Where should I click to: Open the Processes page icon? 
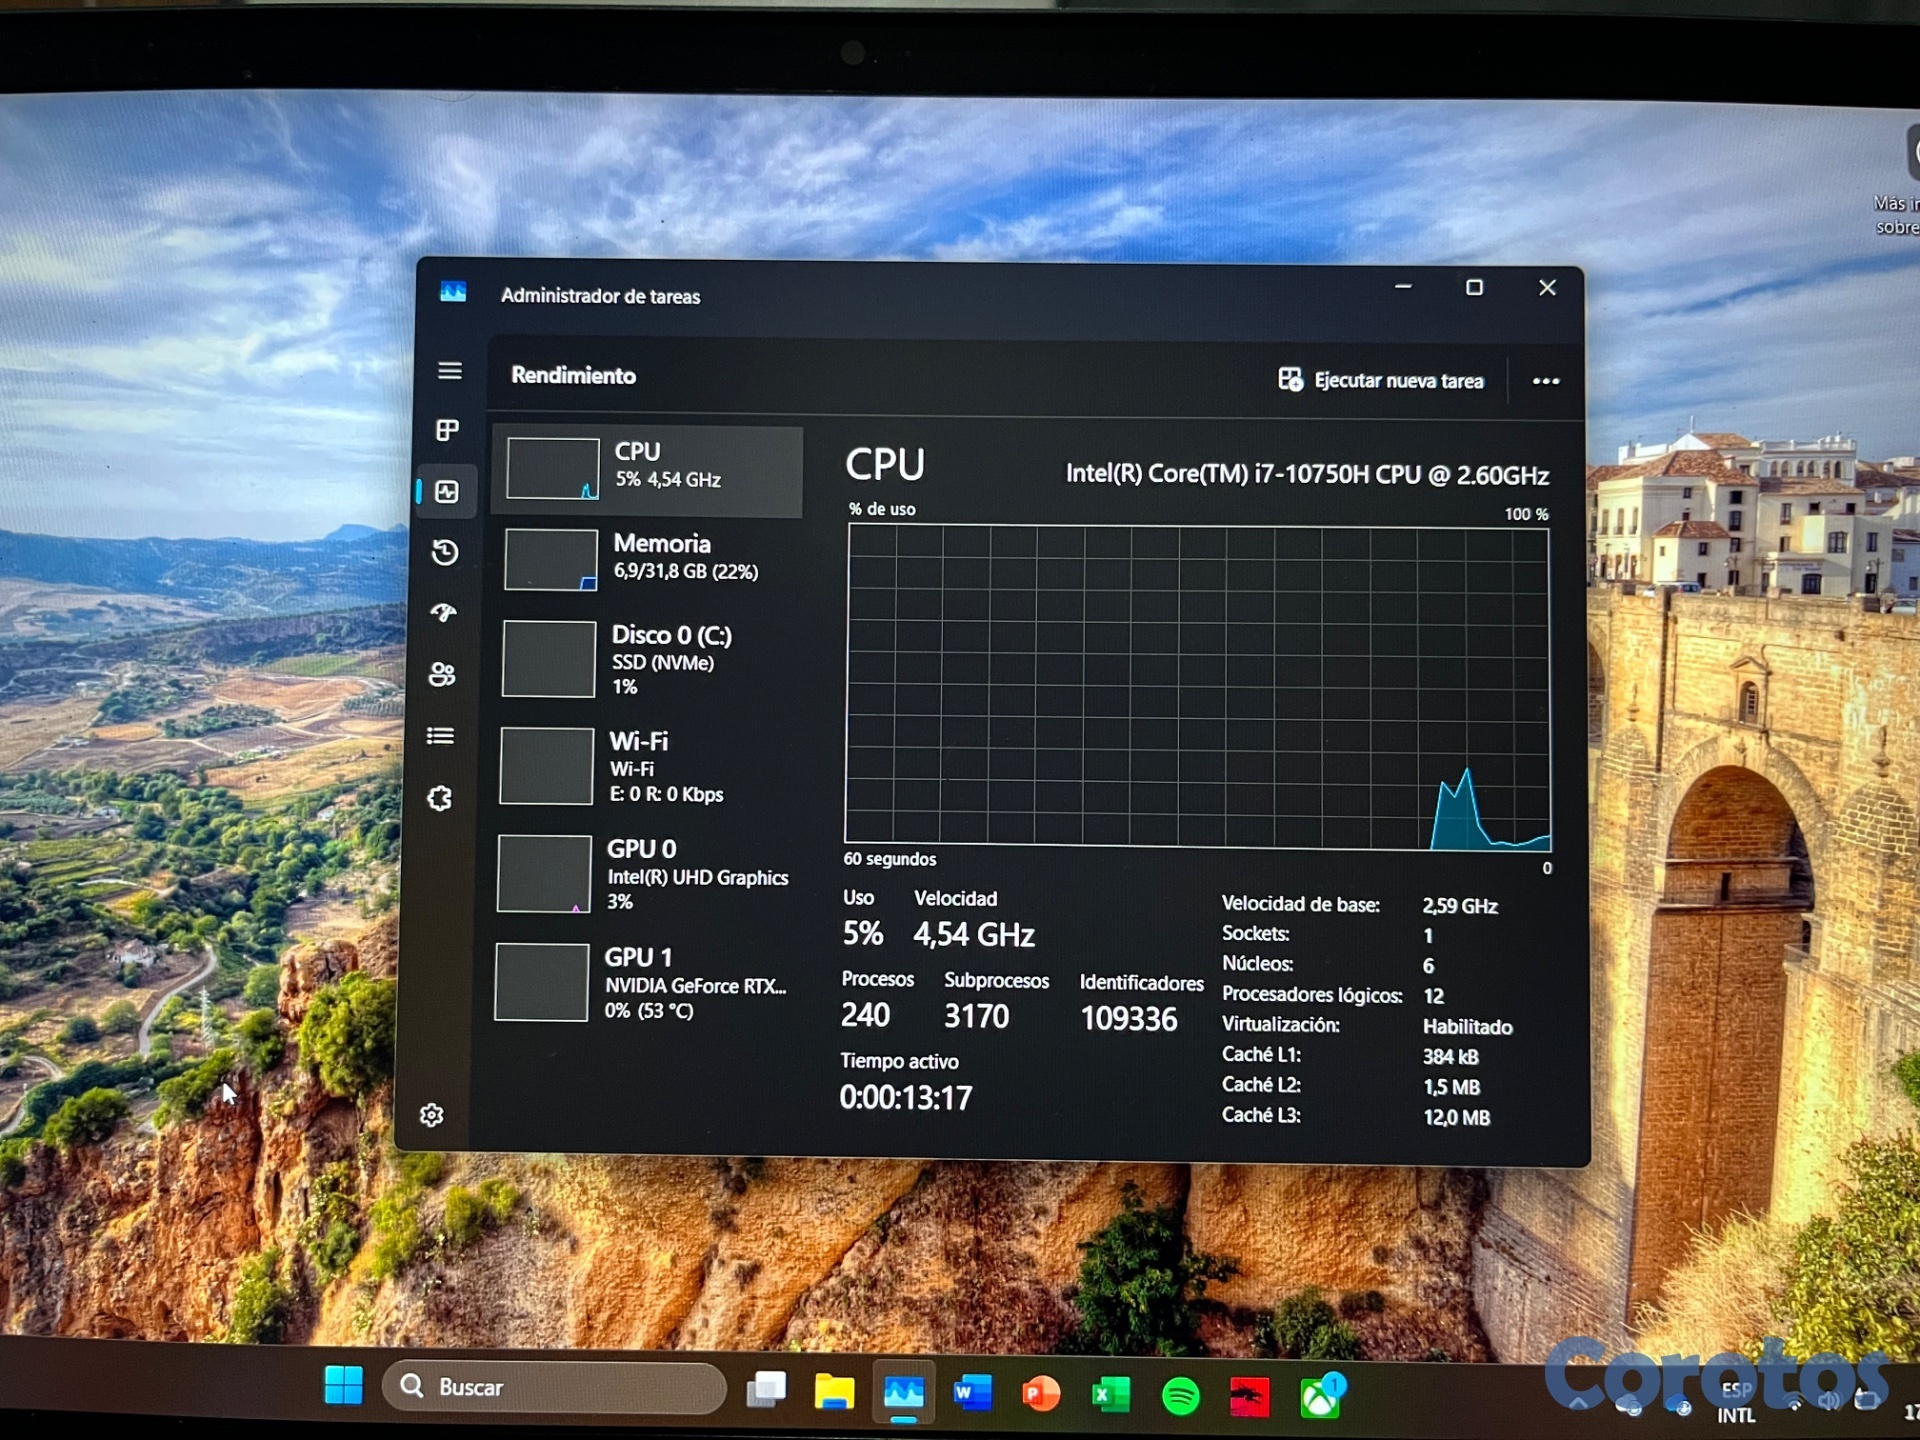(x=447, y=430)
